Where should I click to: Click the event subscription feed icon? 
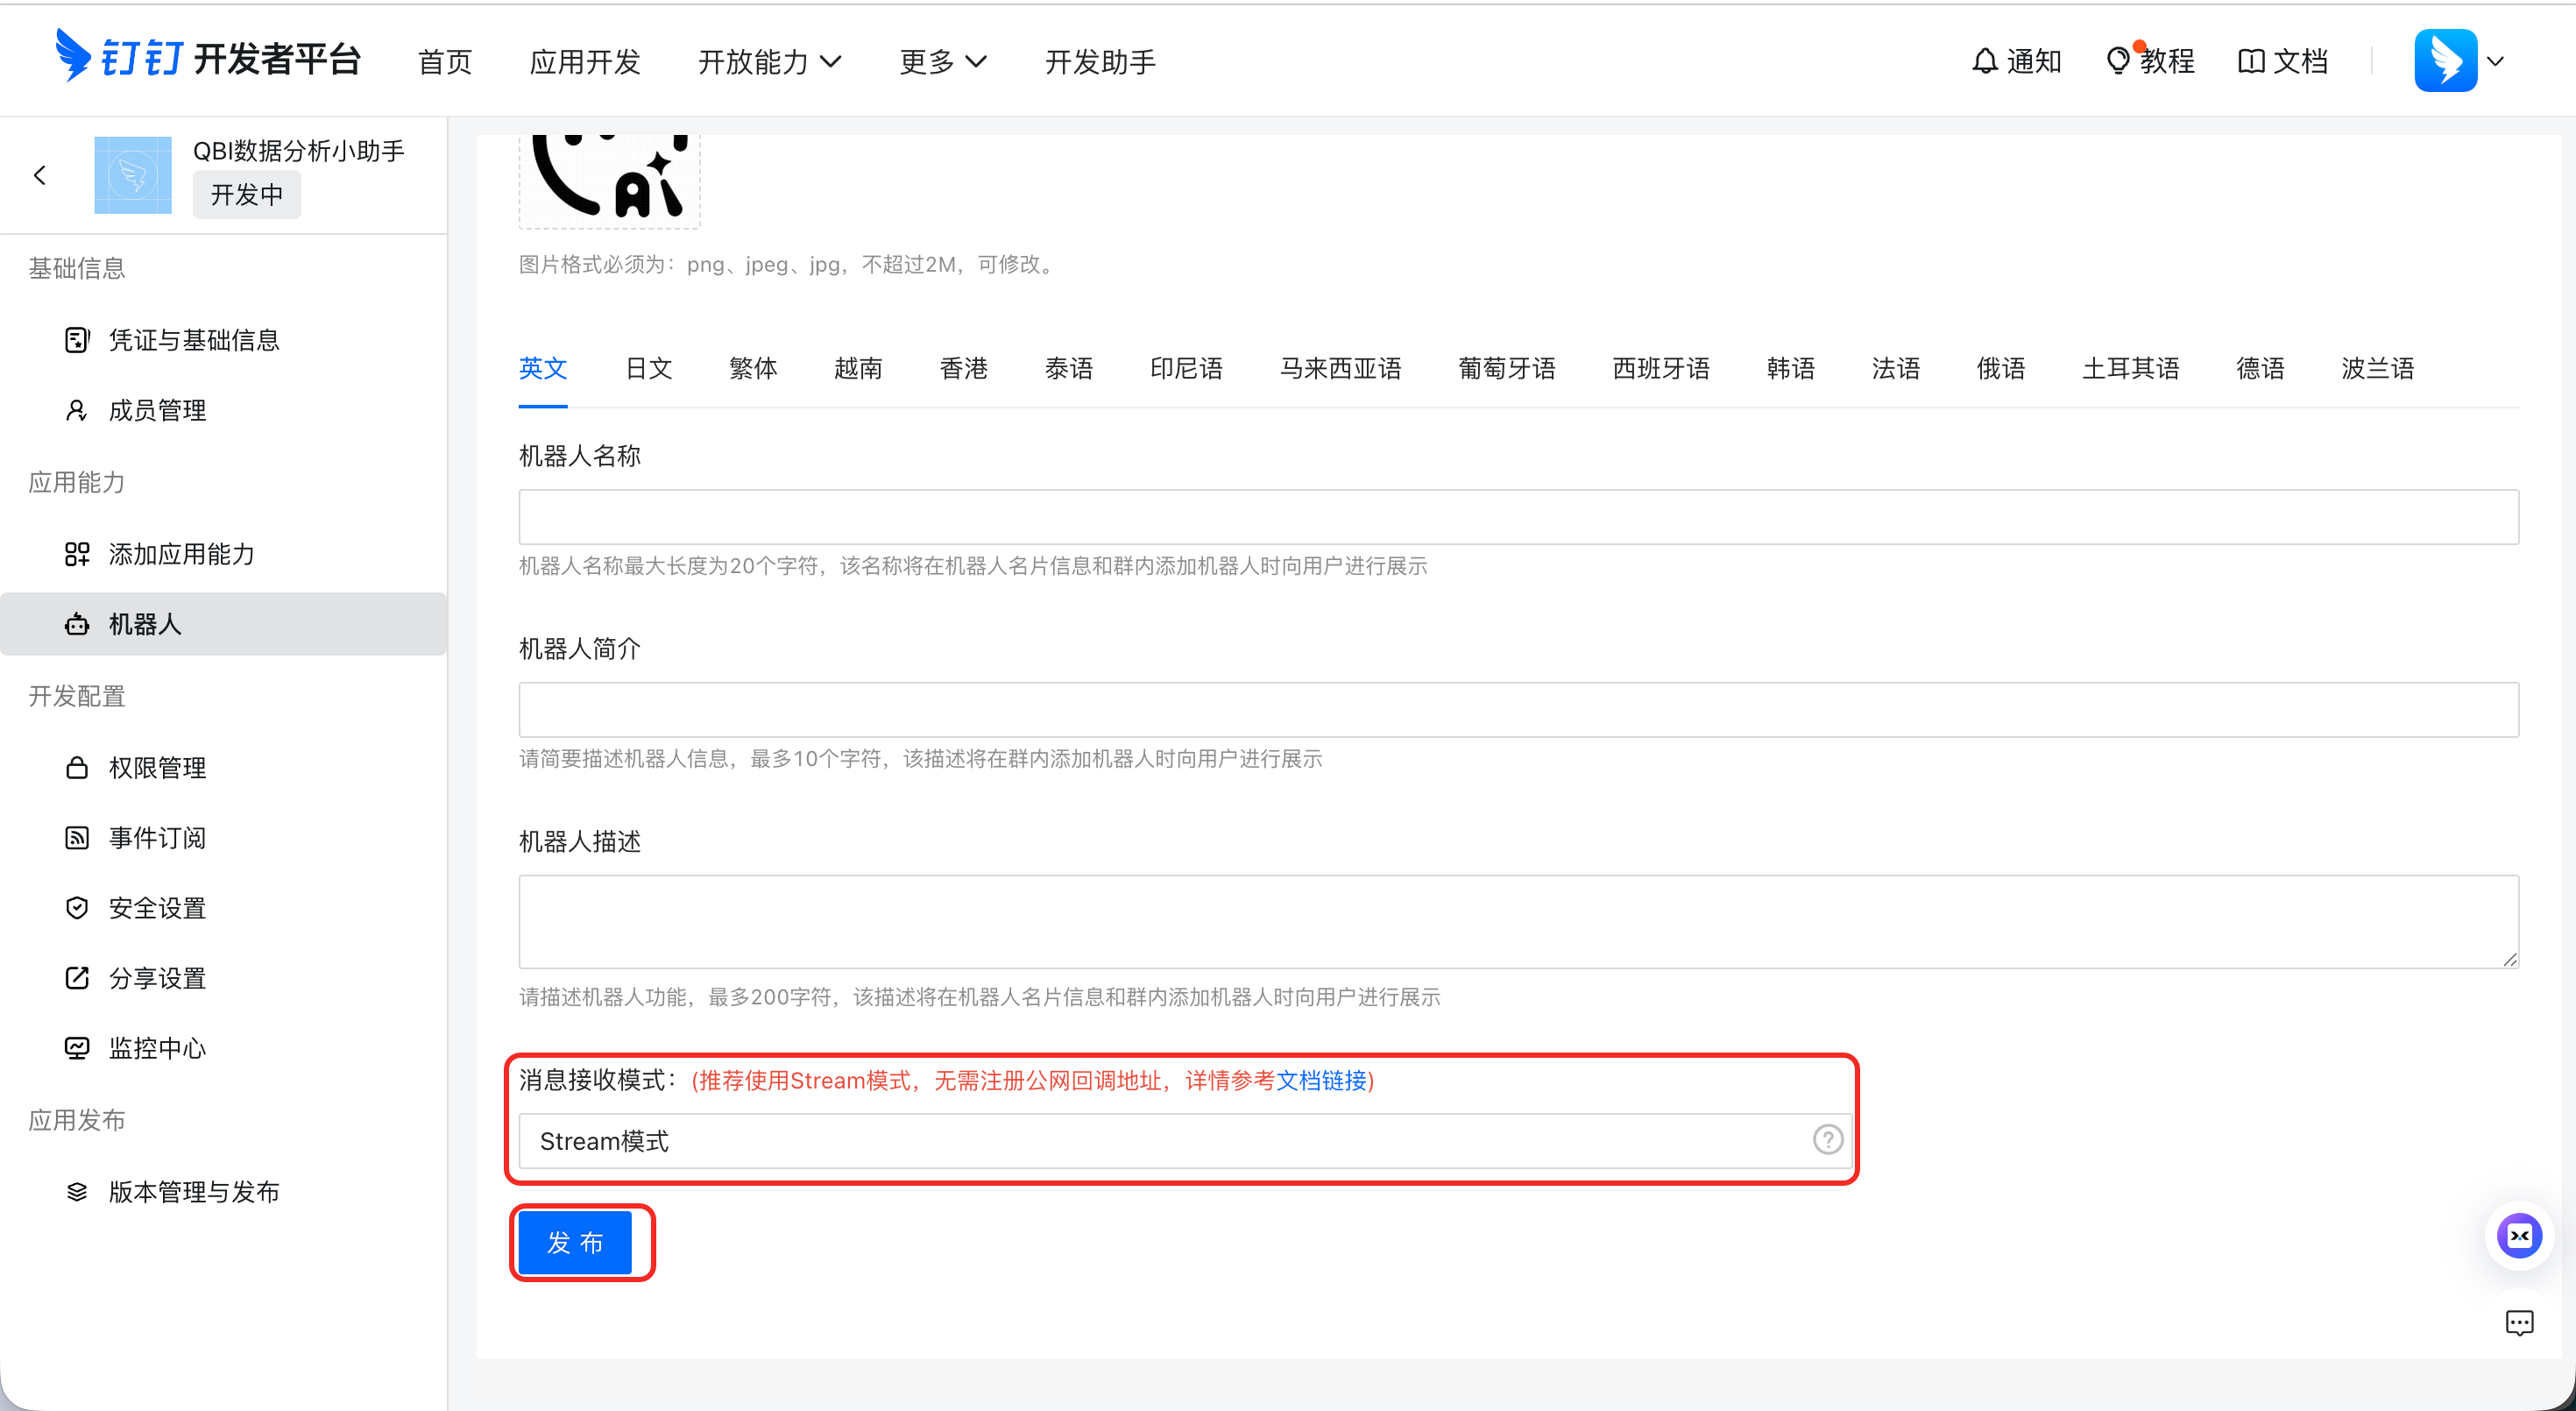[77, 838]
